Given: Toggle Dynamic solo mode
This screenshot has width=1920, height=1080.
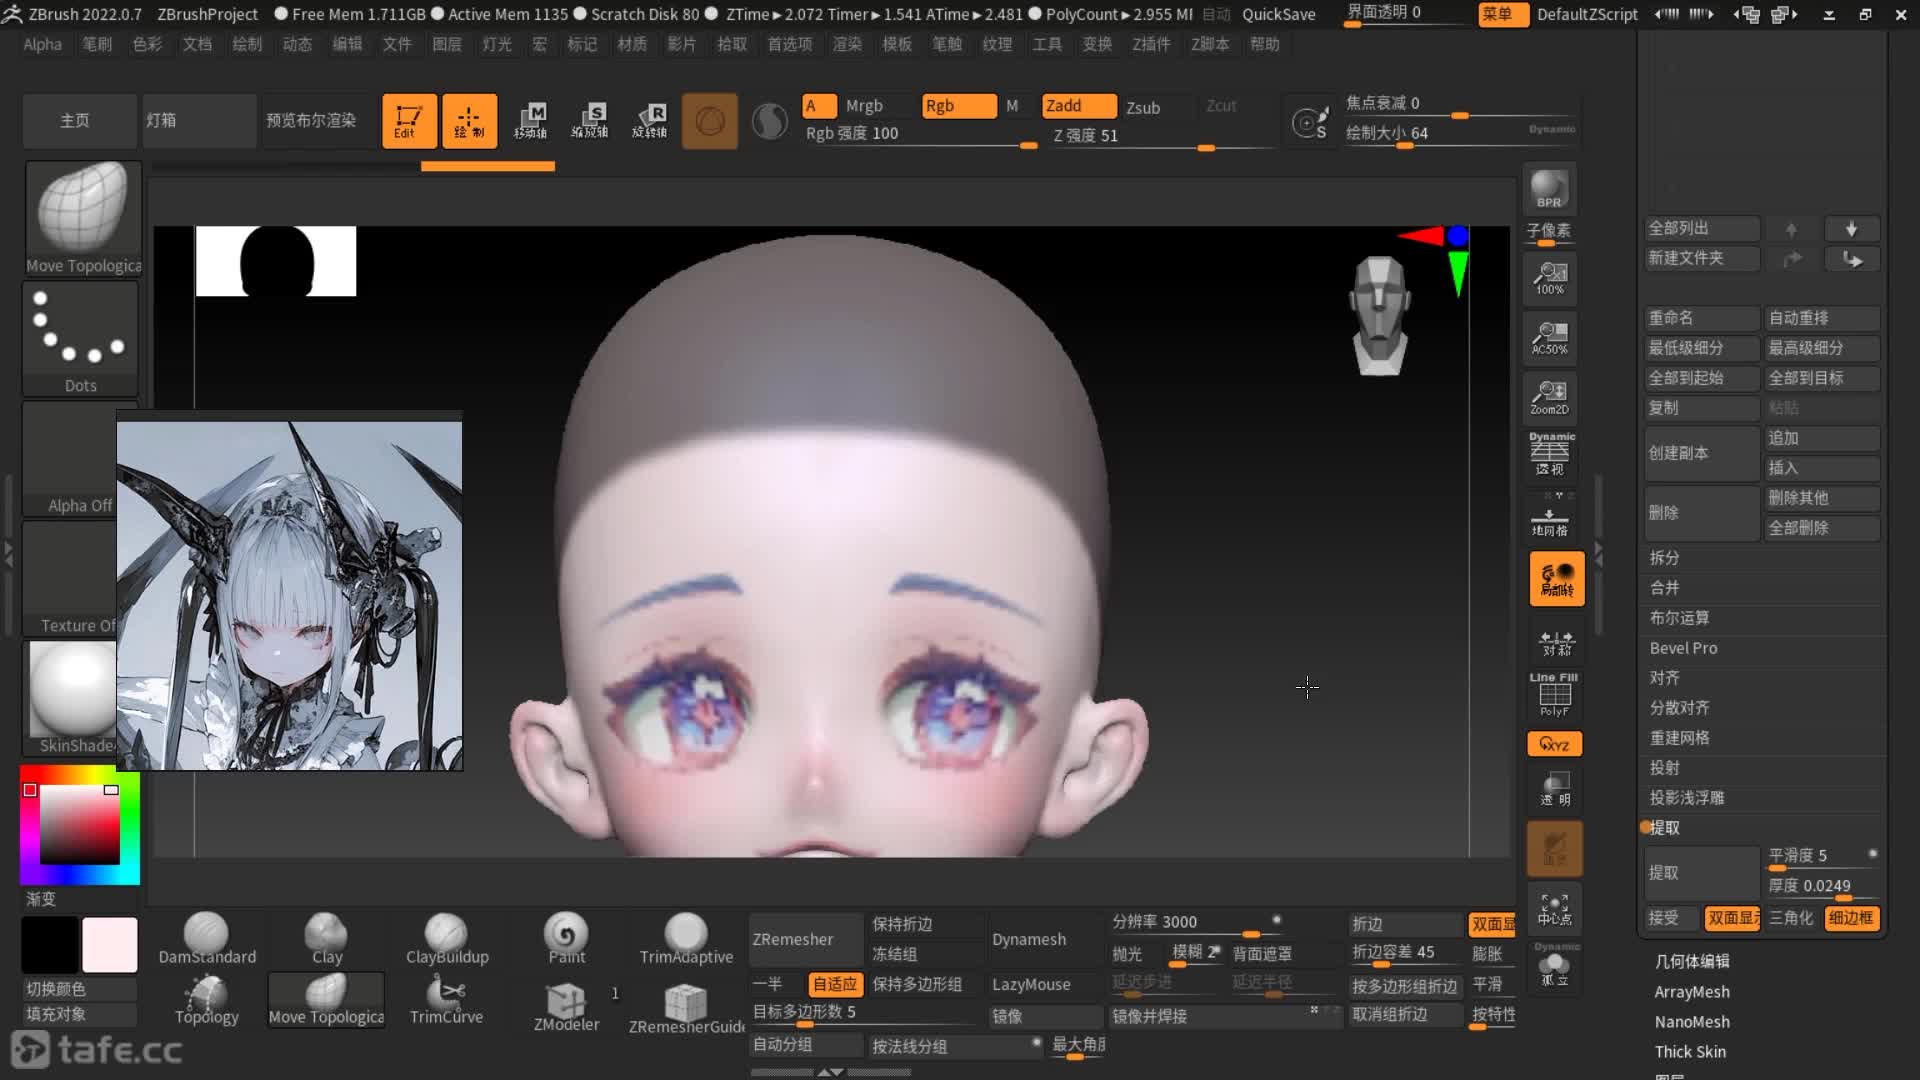Looking at the screenshot, I should coord(1555,965).
